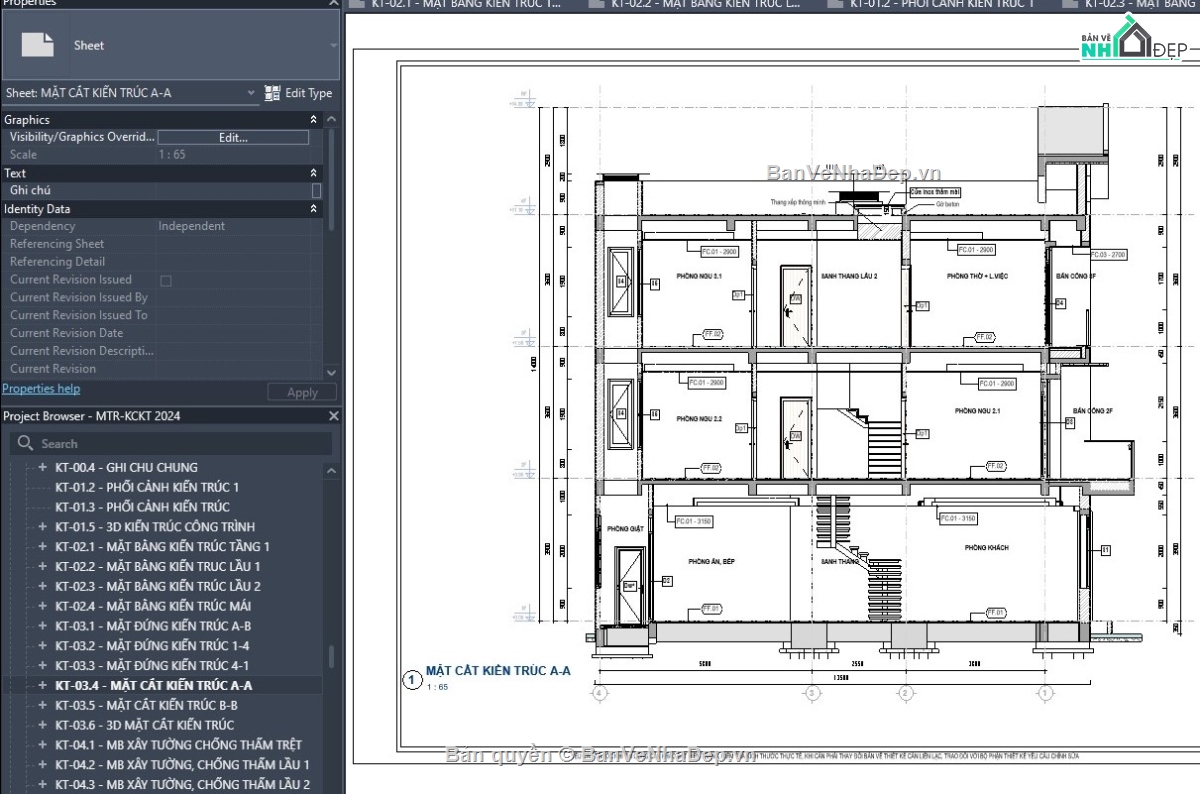Expand the KT-03.2 sheet node
Screen dimensions: 1200x794
(42, 645)
